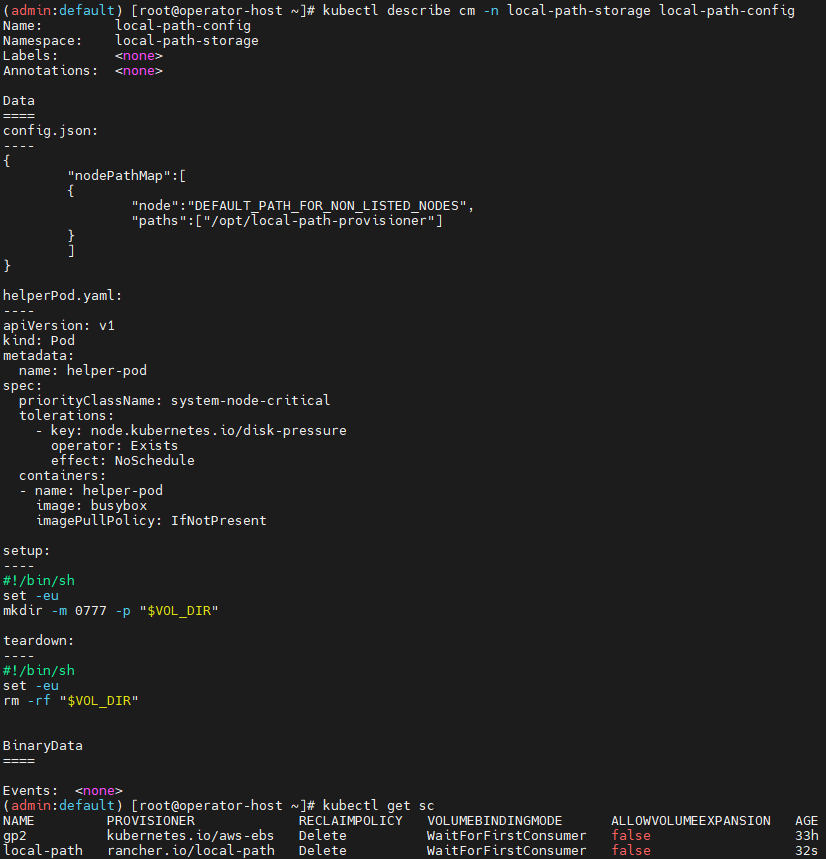Click the 'BinaryData' section heading

(43, 746)
